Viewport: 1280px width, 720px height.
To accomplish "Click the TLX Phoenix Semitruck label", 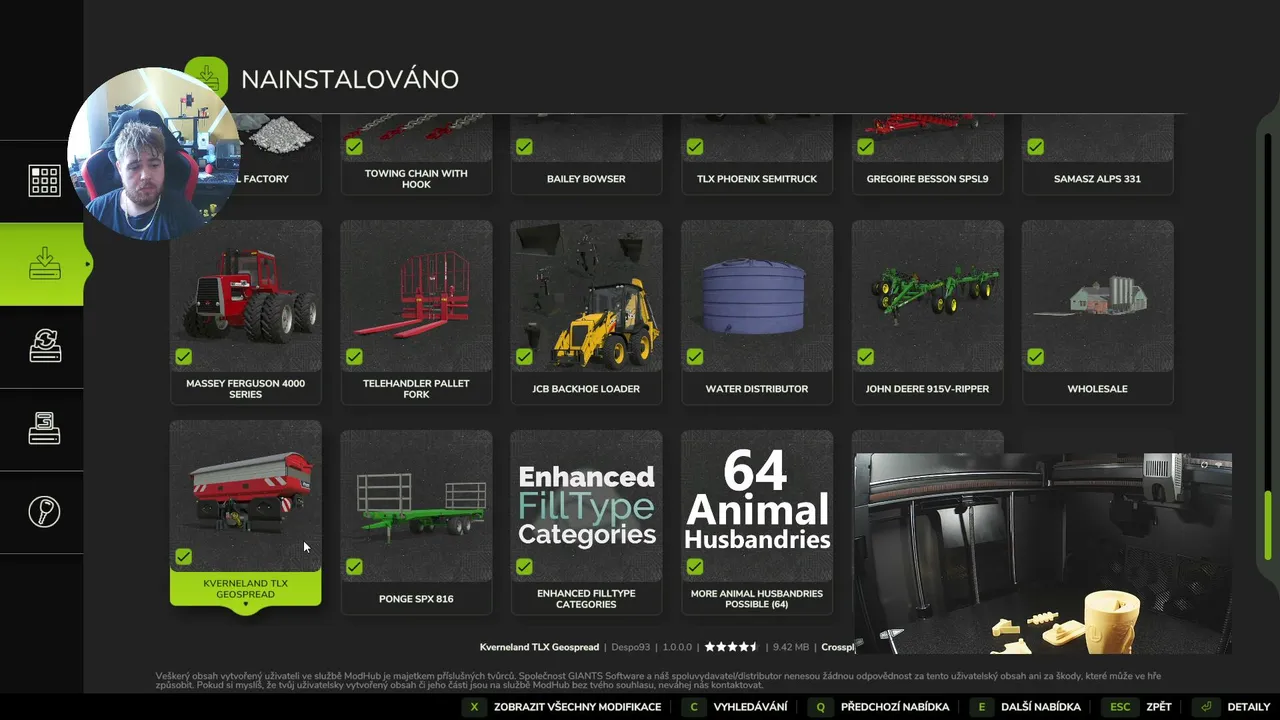I will pos(757,179).
